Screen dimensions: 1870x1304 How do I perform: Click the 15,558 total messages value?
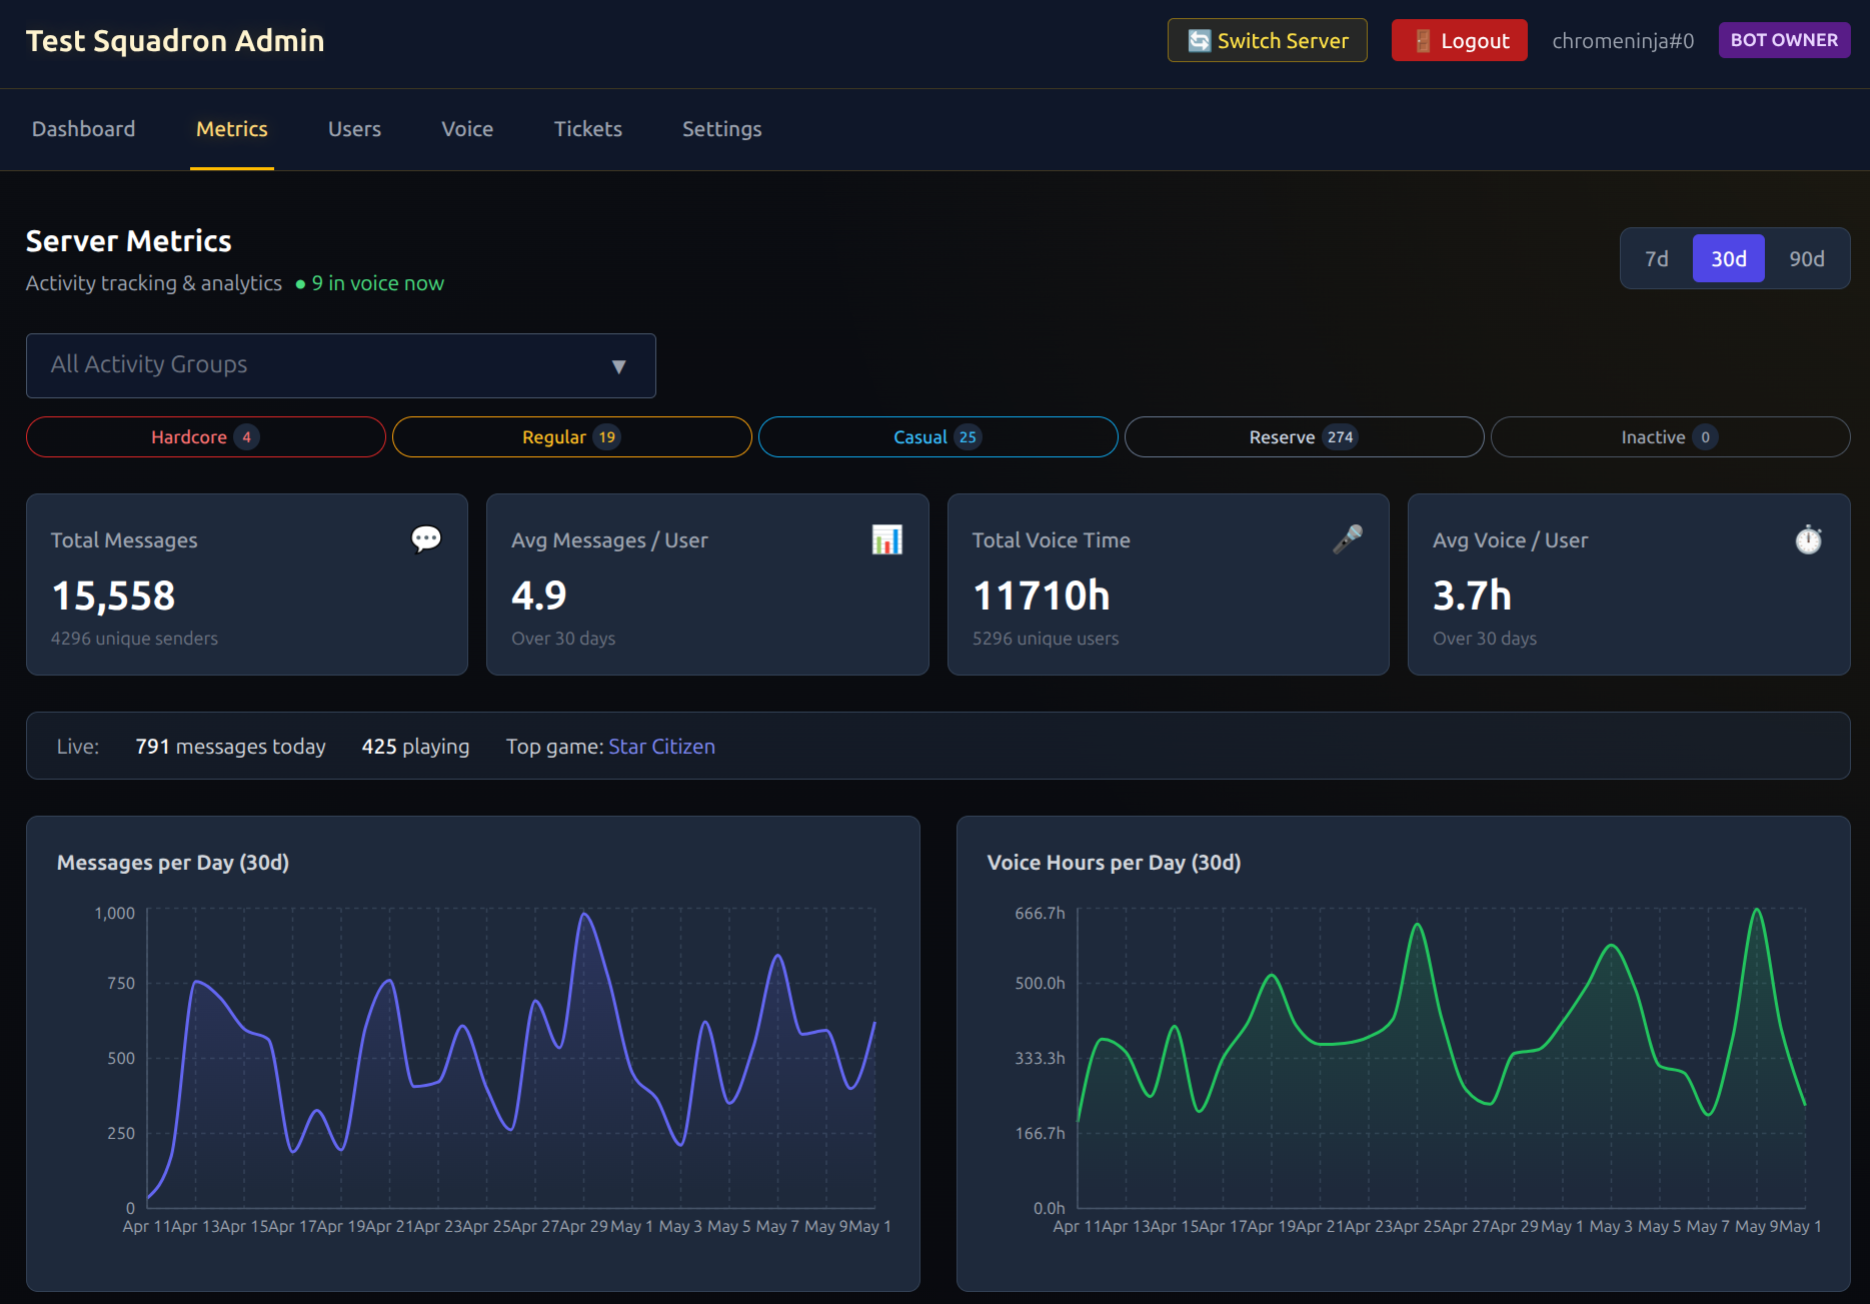click(x=114, y=596)
